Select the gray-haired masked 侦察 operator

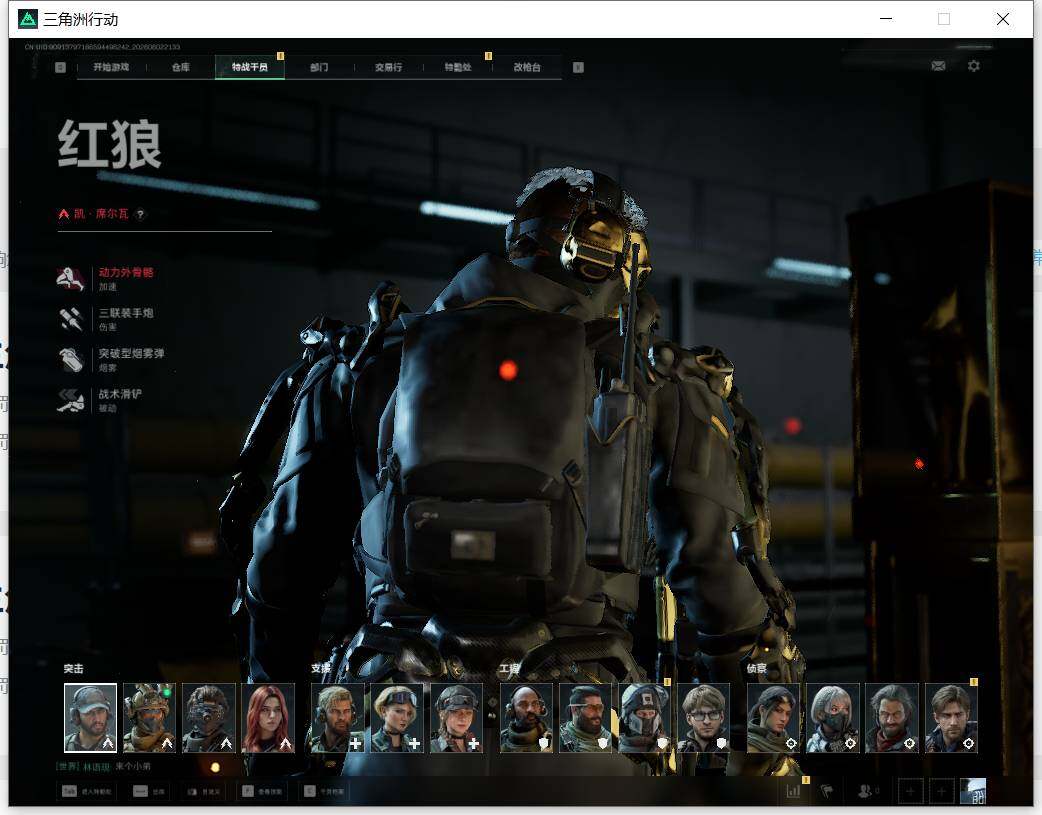pyautogui.click(x=833, y=718)
